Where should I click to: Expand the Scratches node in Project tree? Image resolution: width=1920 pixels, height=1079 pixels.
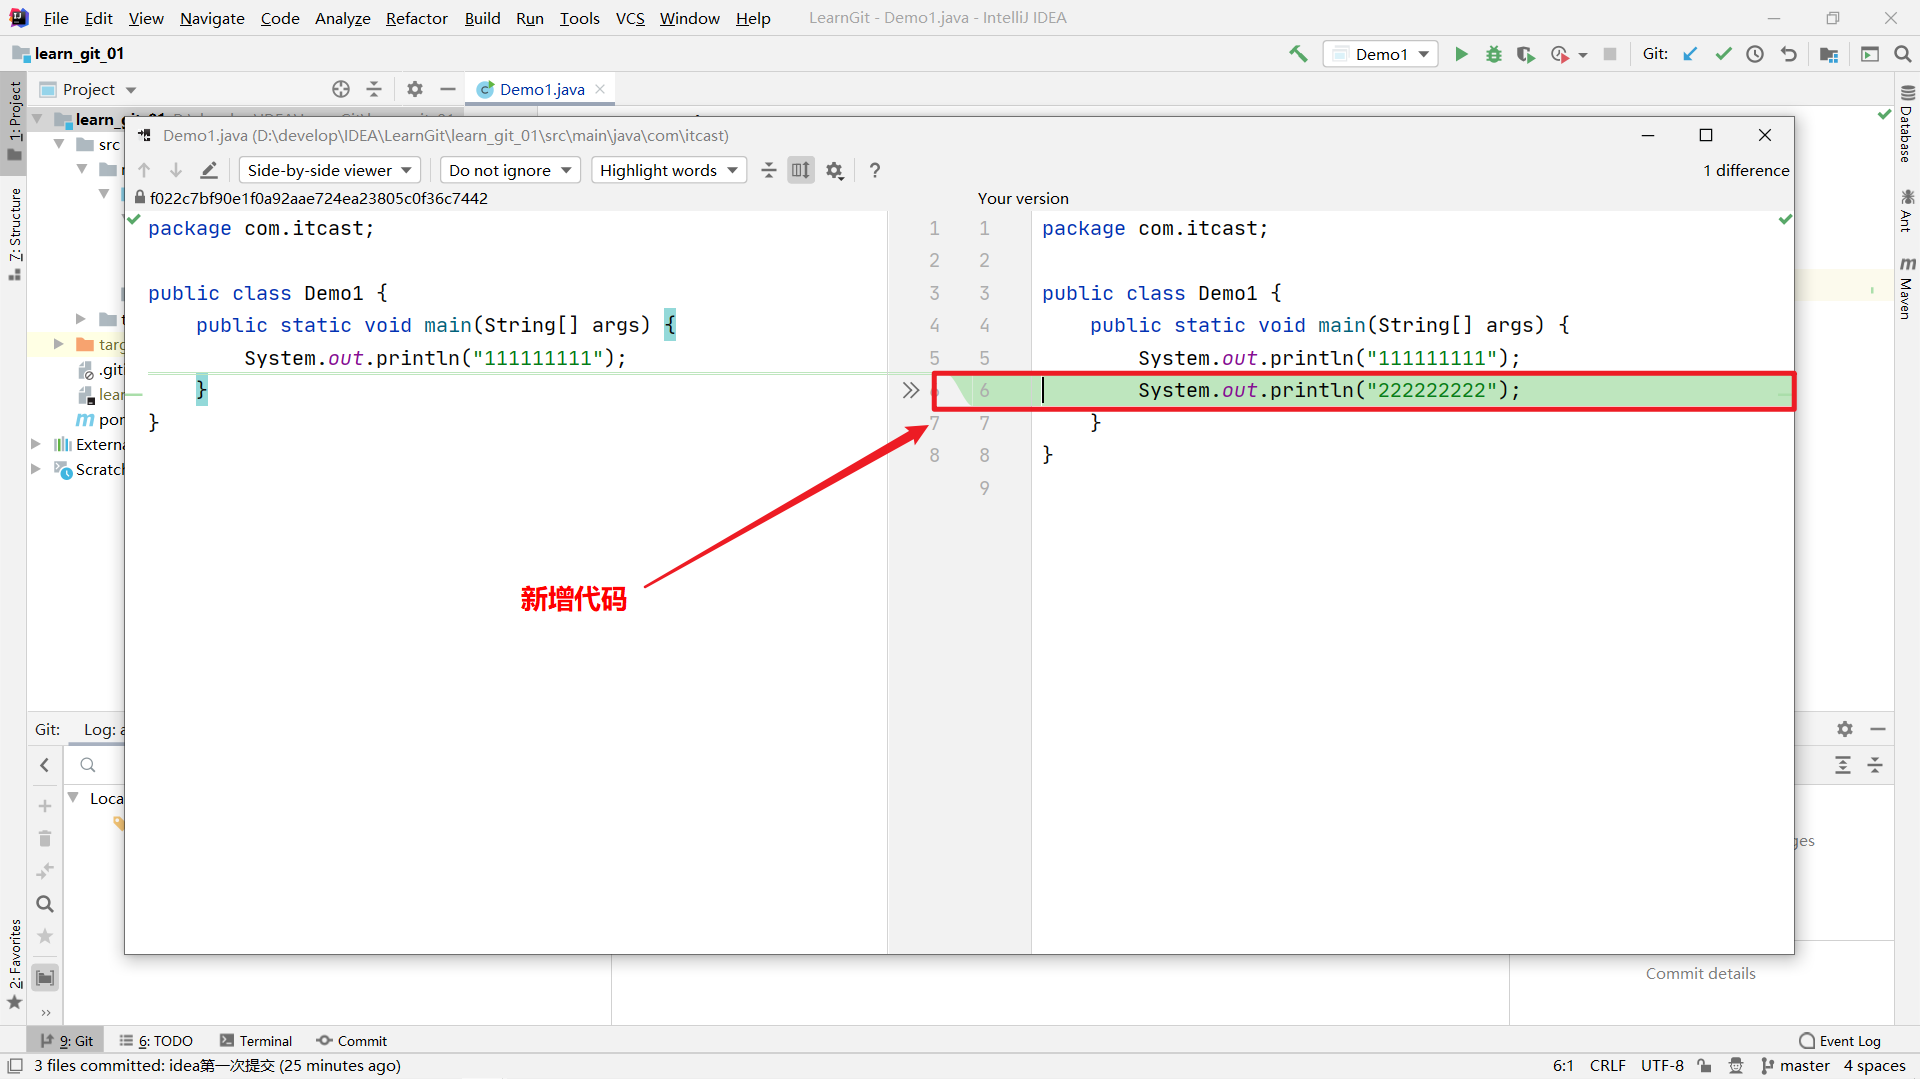[36, 469]
